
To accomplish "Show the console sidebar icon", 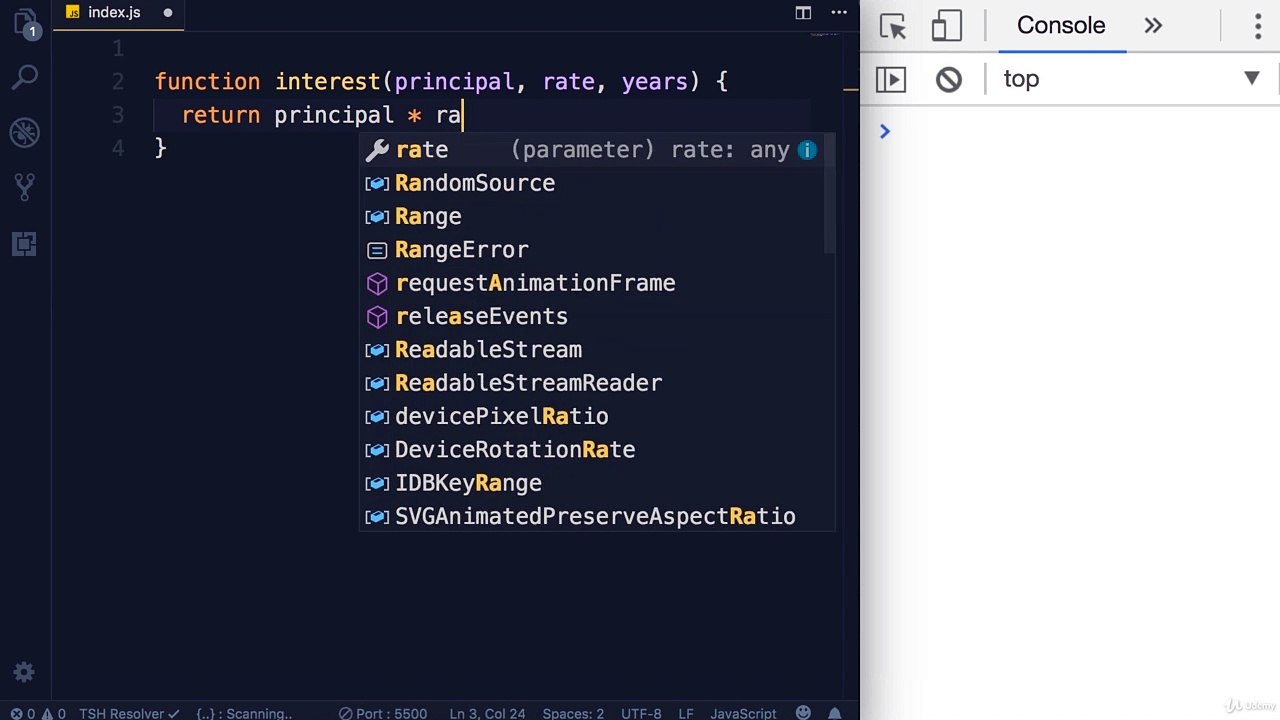I will click(x=891, y=79).
